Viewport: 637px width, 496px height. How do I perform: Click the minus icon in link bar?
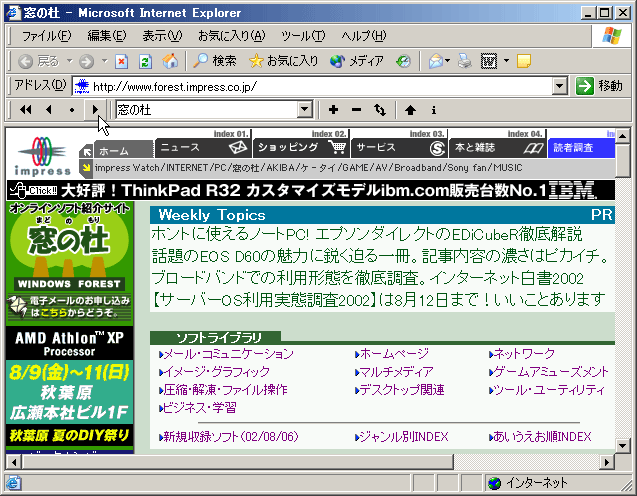pos(356,110)
